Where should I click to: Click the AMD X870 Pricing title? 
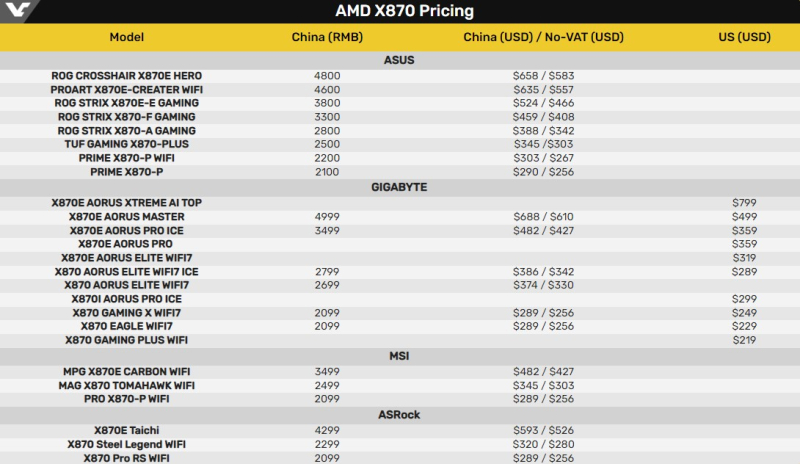point(399,12)
